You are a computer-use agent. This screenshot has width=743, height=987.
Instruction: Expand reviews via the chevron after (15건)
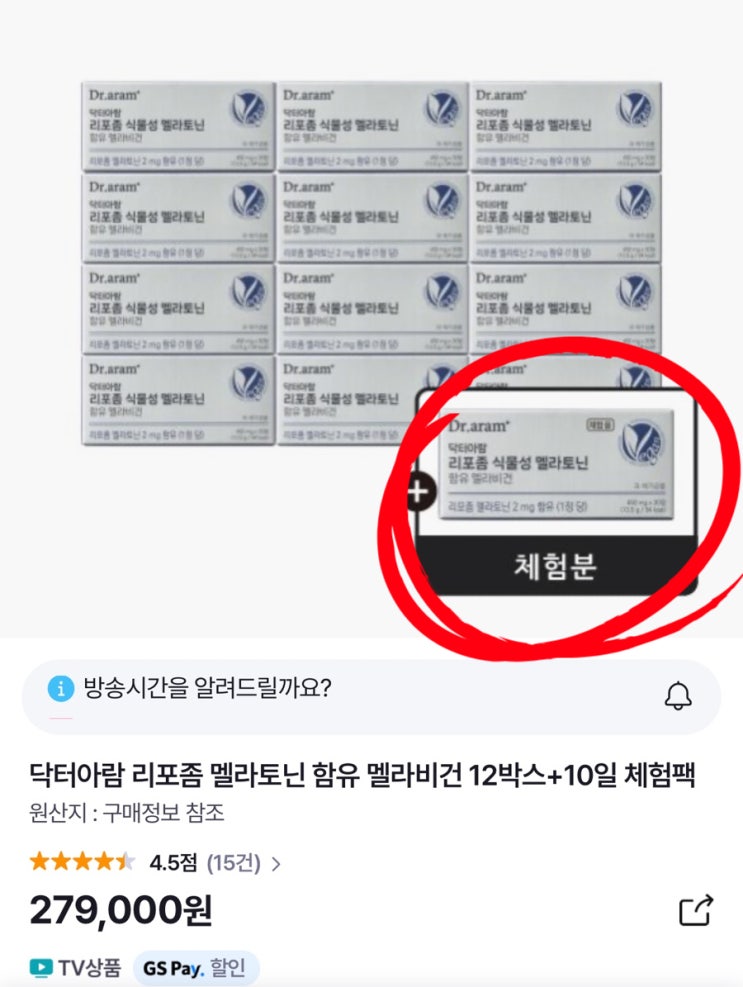coord(276,864)
